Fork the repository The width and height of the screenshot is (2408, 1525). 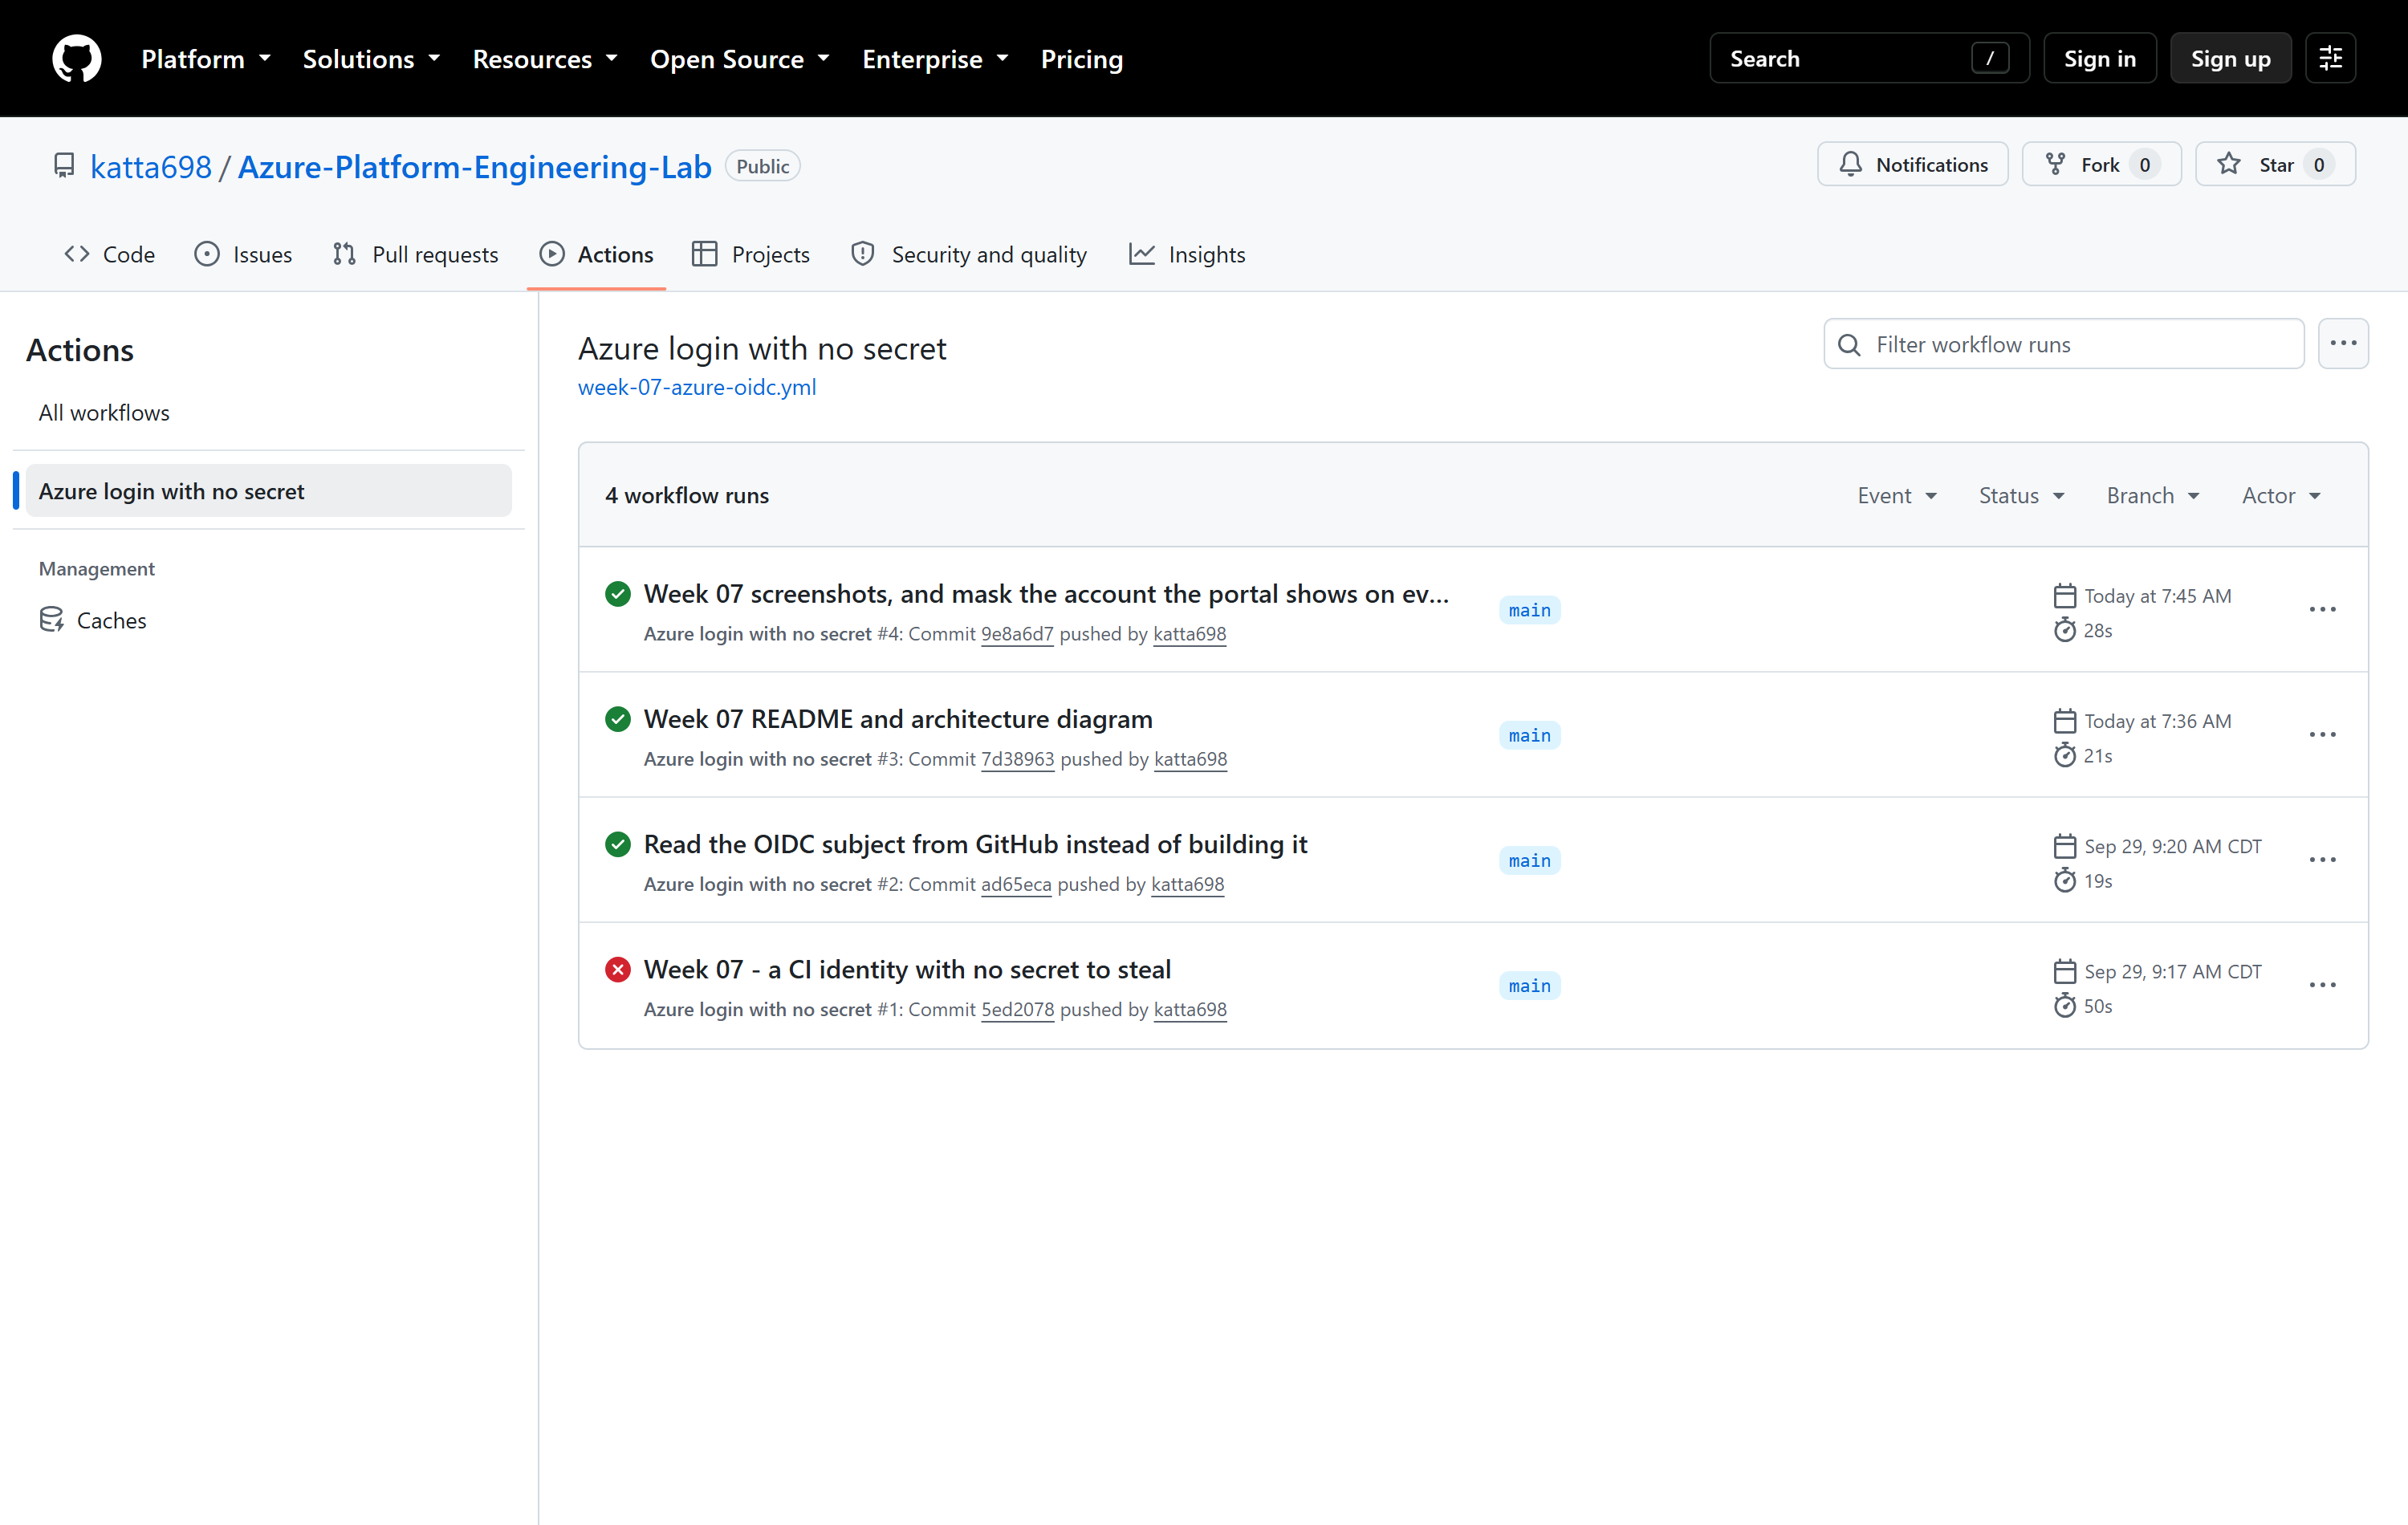point(2101,164)
